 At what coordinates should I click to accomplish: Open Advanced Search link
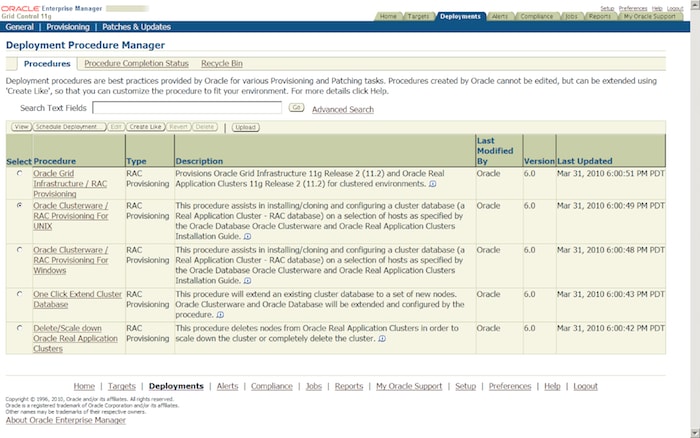click(343, 109)
